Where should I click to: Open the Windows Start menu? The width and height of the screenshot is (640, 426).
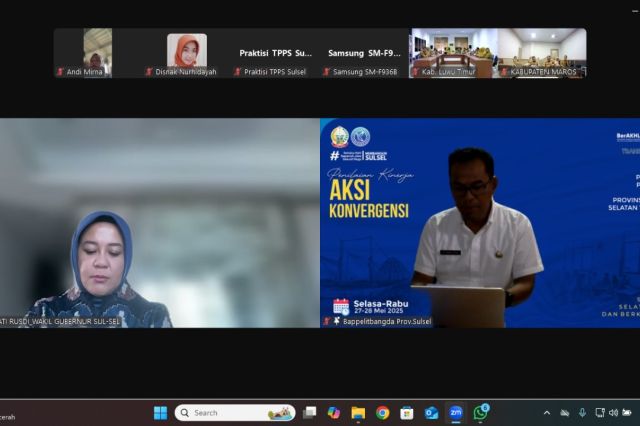pyautogui.click(x=160, y=413)
